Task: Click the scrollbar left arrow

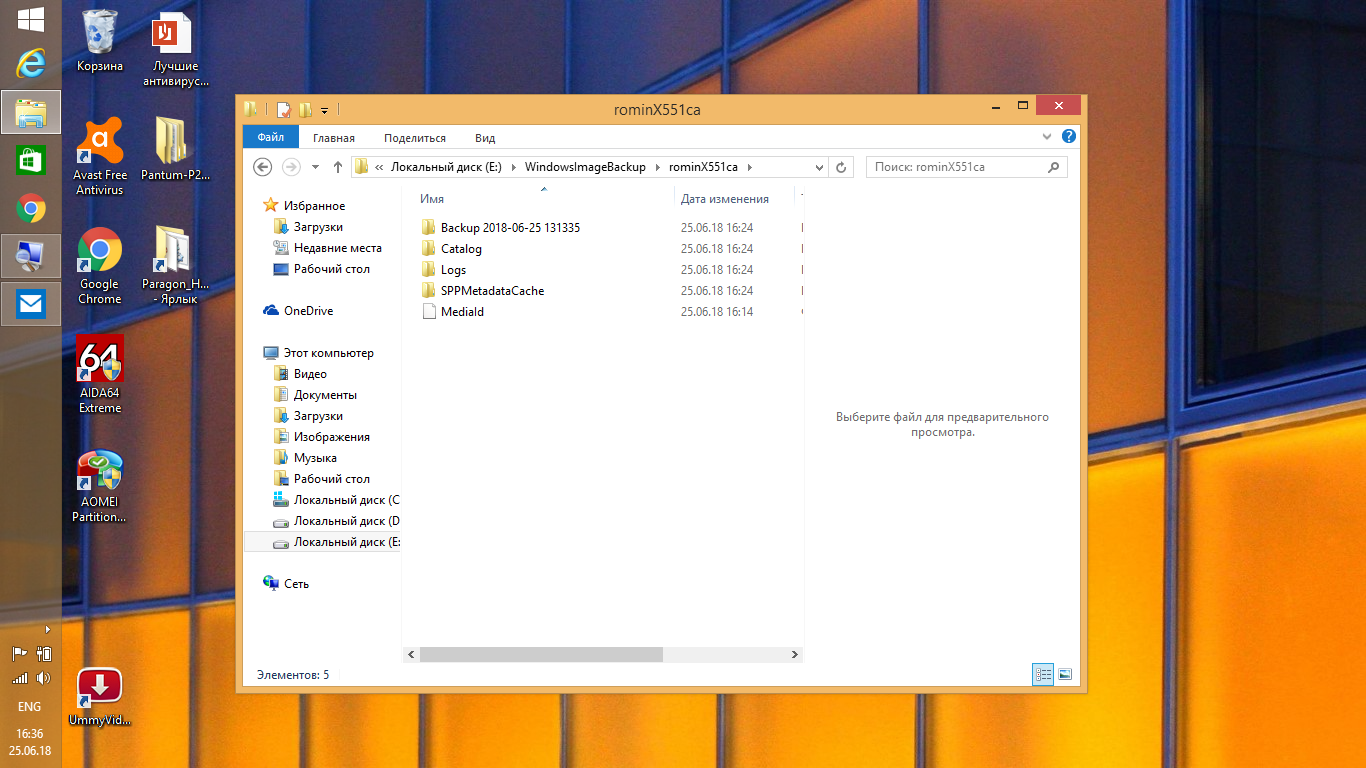Action: (x=410, y=654)
